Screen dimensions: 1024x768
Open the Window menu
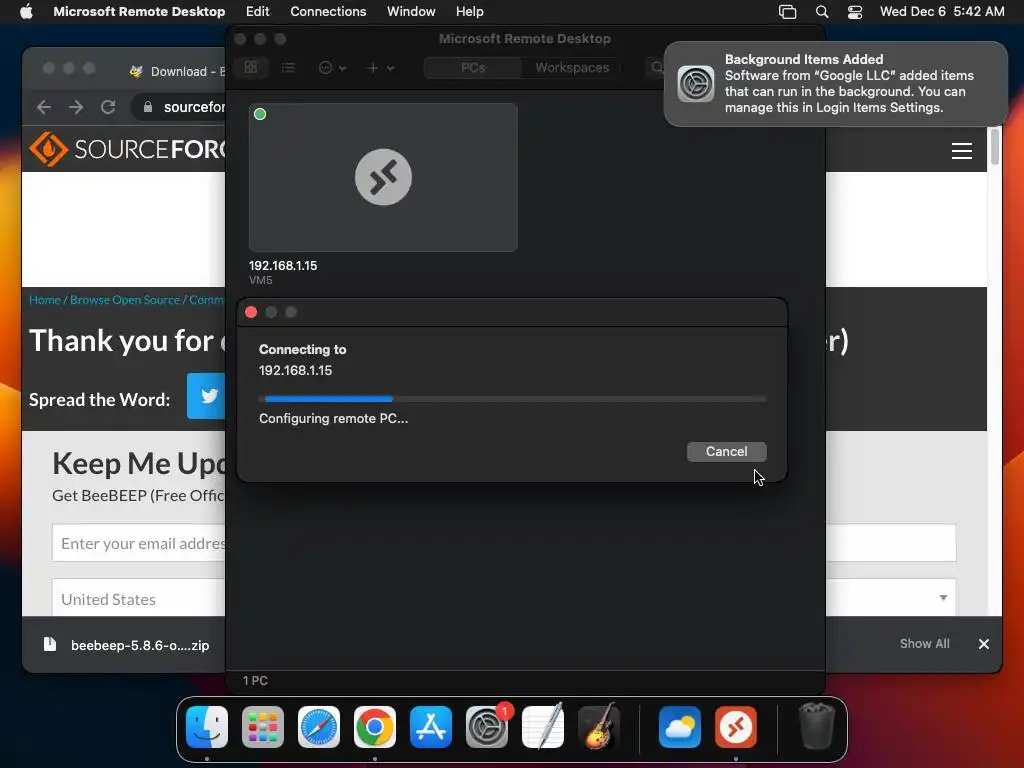coord(411,11)
